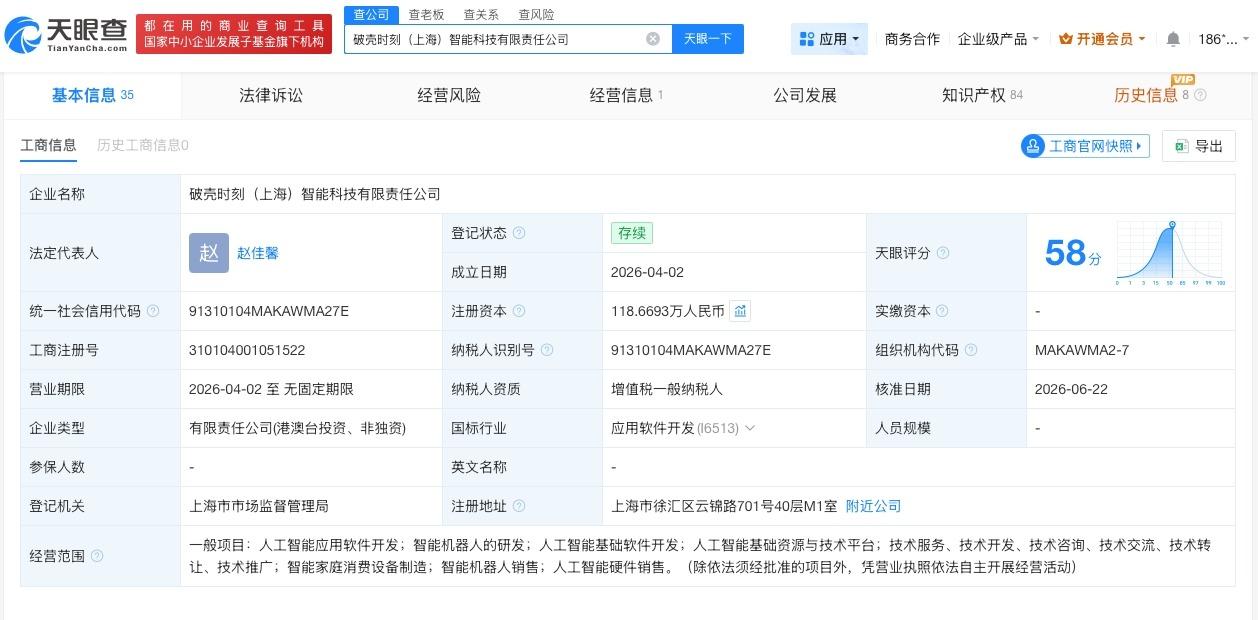Image resolution: width=1258 pixels, height=620 pixels.
Task: Open the 商务合作 link
Action: pos(912,39)
